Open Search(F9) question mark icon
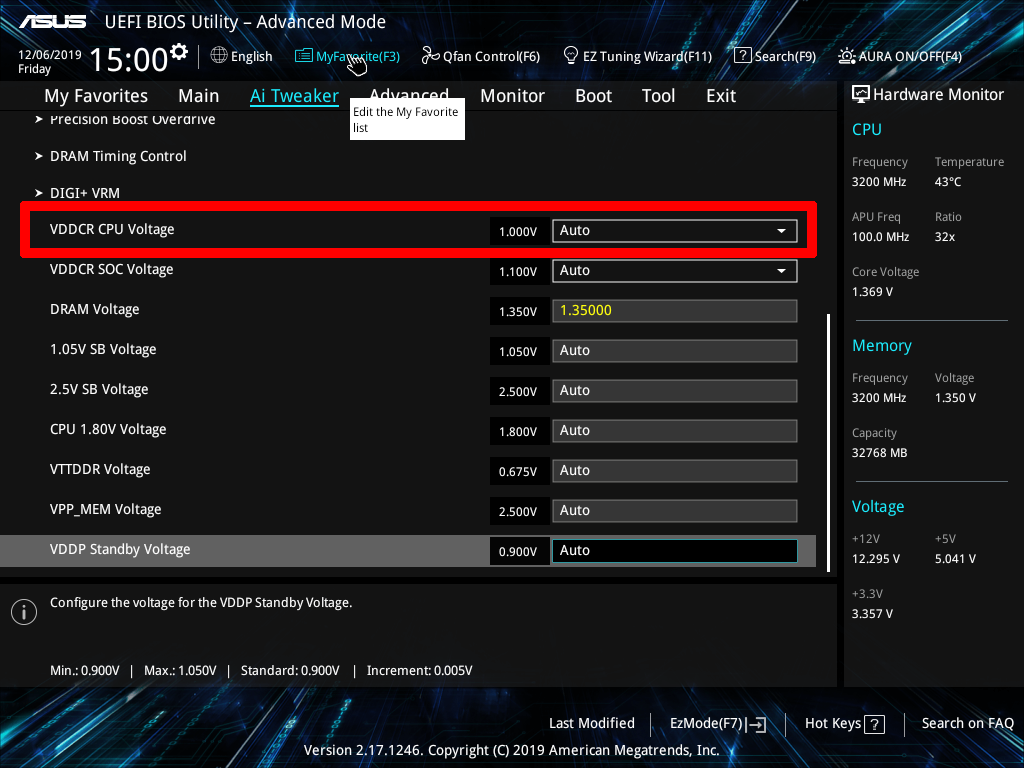 tap(743, 56)
